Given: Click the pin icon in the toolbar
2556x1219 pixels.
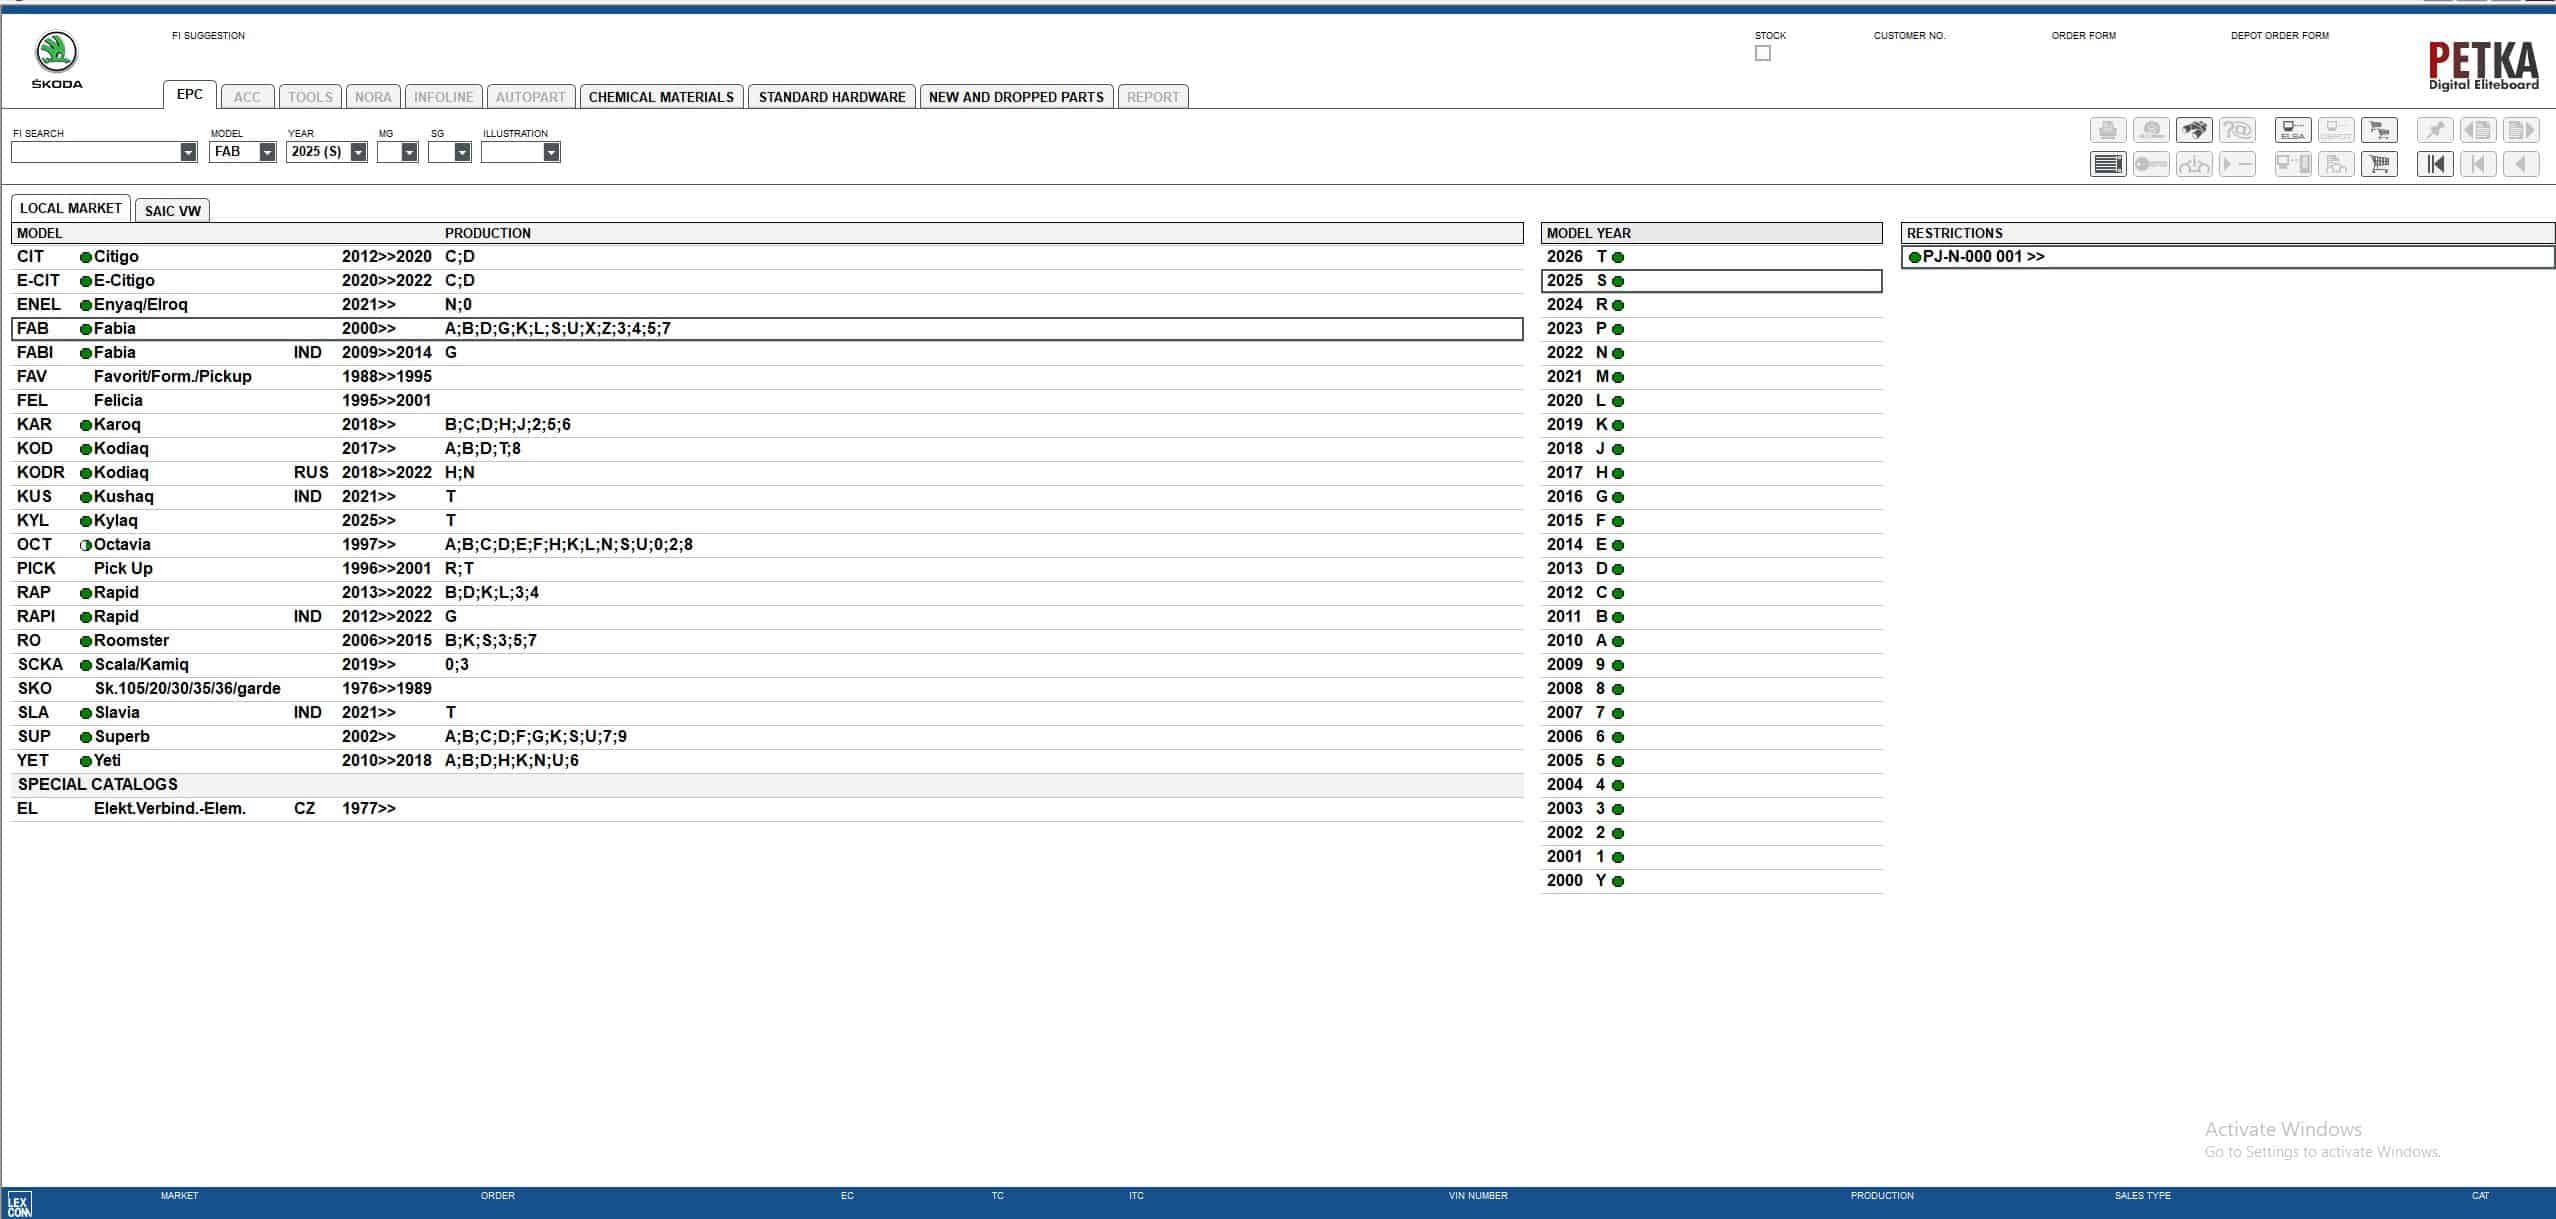Looking at the screenshot, I should pos(2437,130).
